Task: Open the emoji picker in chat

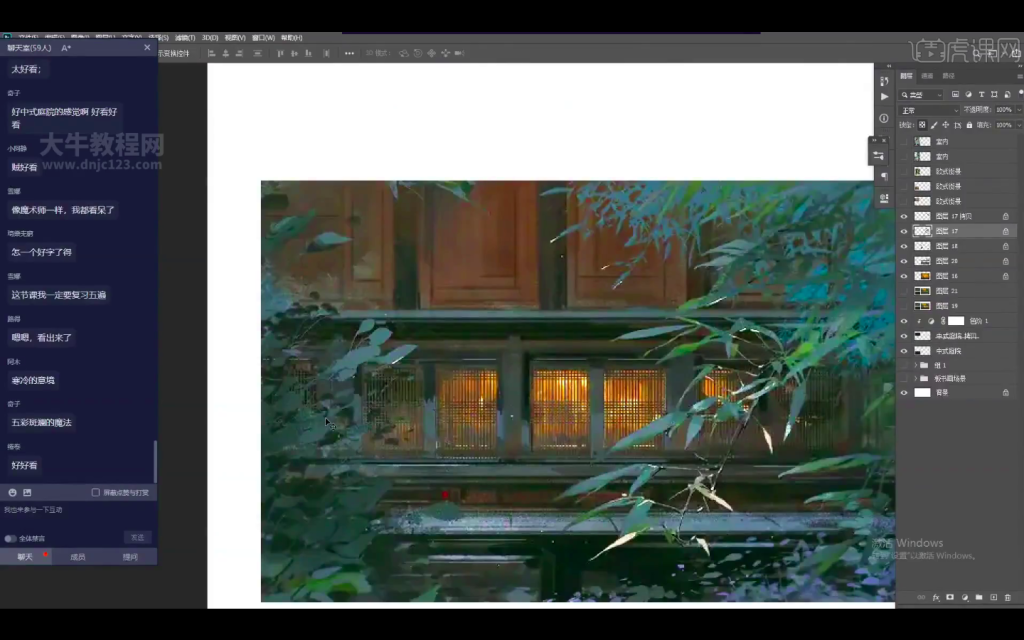Action: [13, 492]
